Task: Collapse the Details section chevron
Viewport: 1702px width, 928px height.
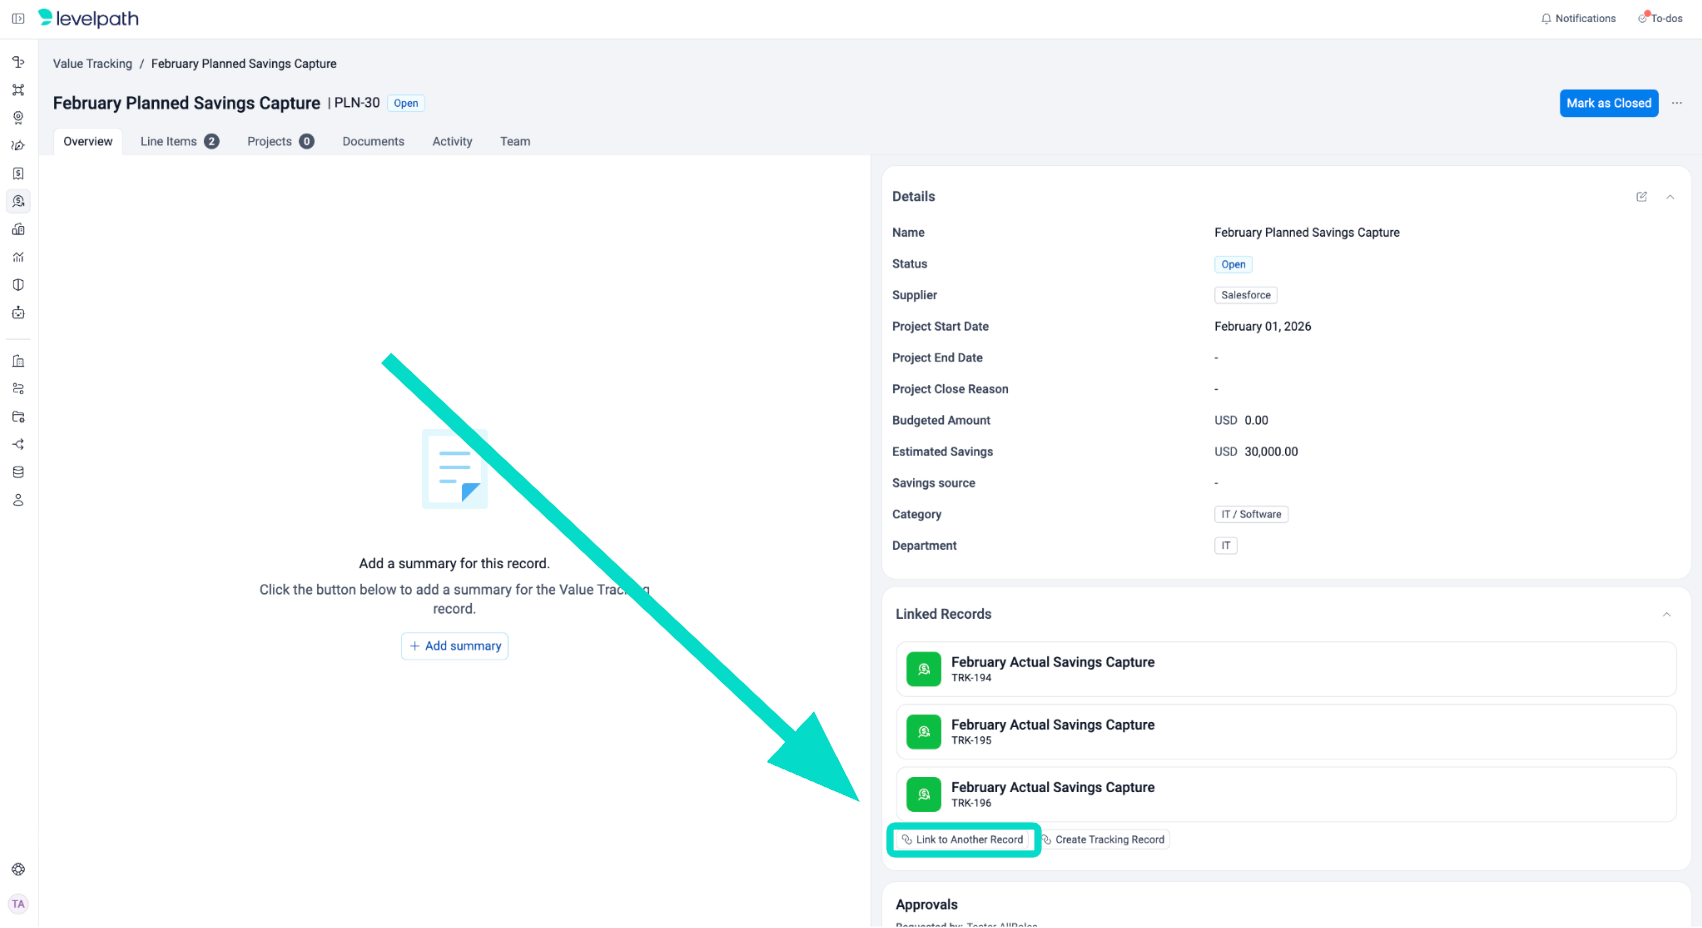Action: pos(1670,197)
